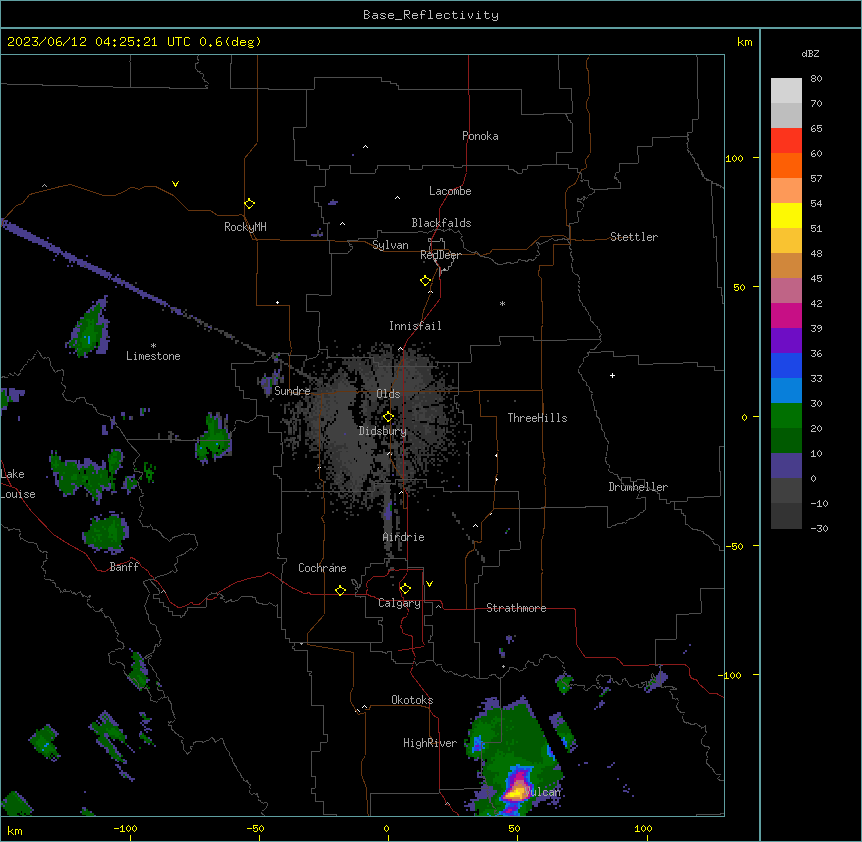Click the yellow diamond marker south of RedDeer
862x842 pixels.
[425, 280]
